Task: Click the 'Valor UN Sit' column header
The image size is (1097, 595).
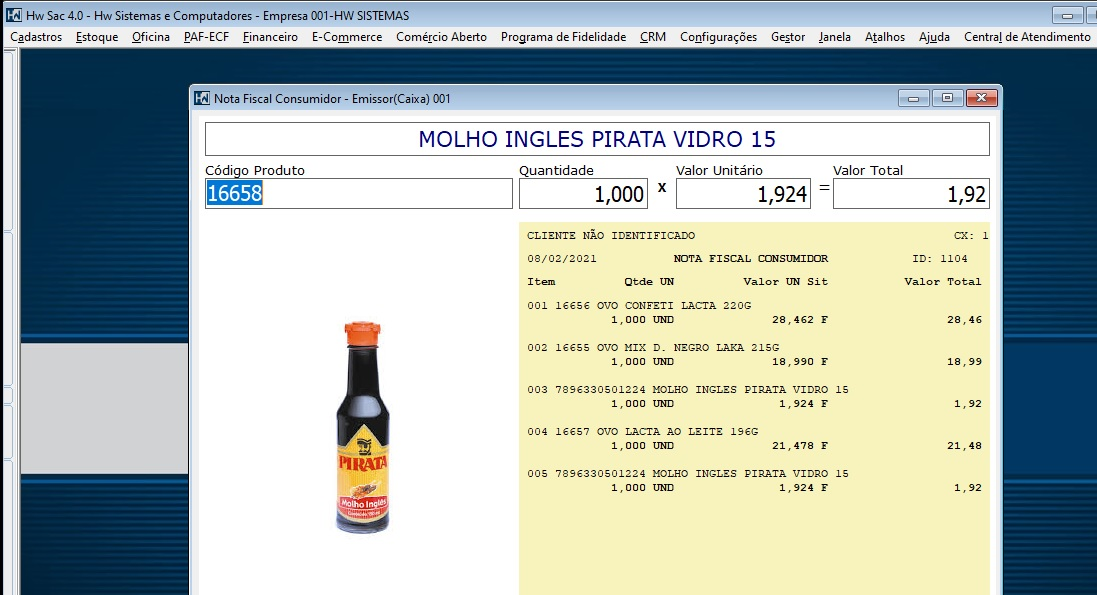Action: coord(786,282)
